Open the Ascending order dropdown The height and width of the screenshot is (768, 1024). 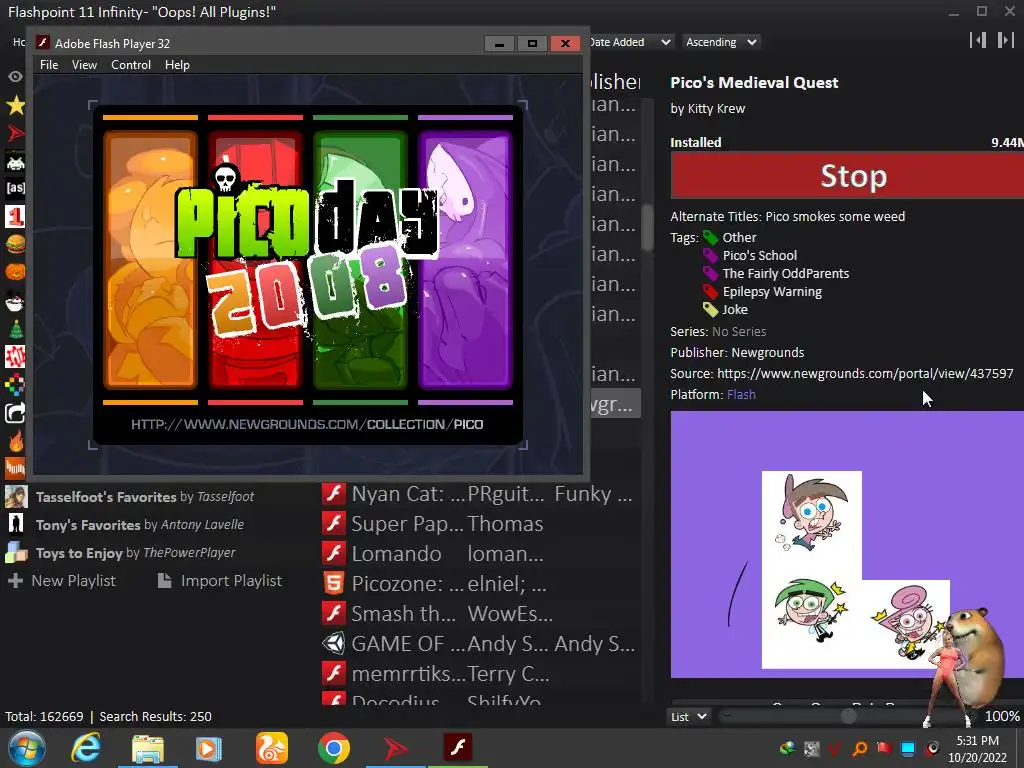[721, 42]
